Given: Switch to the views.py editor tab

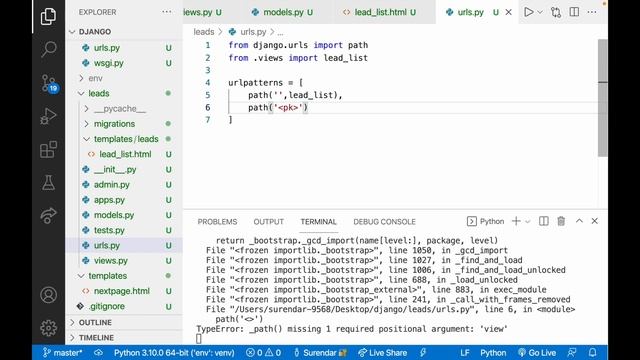Looking at the screenshot, I should click(202, 12).
